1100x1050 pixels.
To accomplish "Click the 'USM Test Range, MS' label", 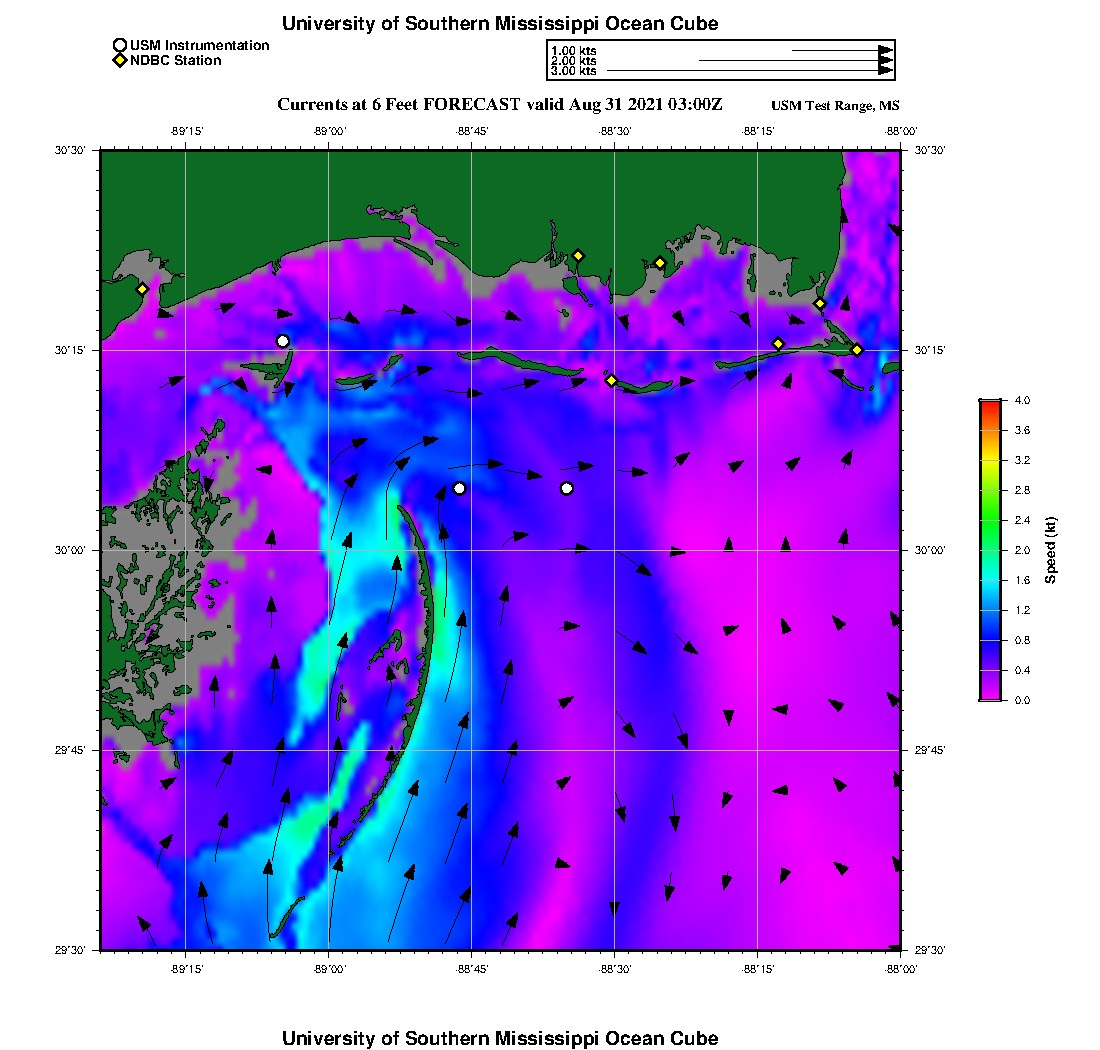I will [x=835, y=105].
